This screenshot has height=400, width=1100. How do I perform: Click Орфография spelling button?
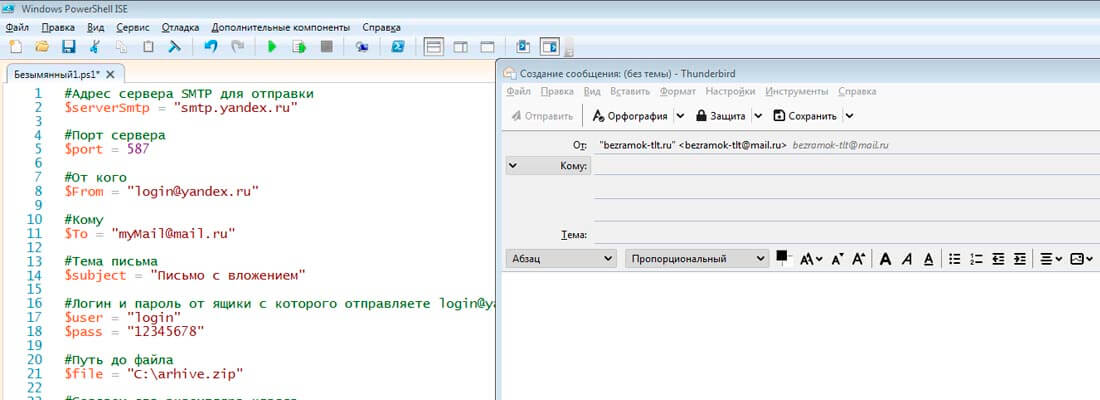click(x=629, y=116)
